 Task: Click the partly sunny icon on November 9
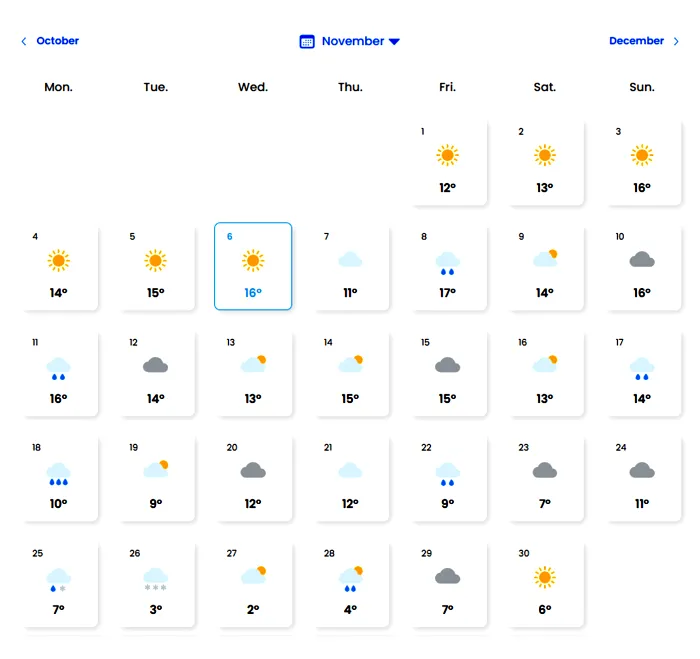click(545, 258)
